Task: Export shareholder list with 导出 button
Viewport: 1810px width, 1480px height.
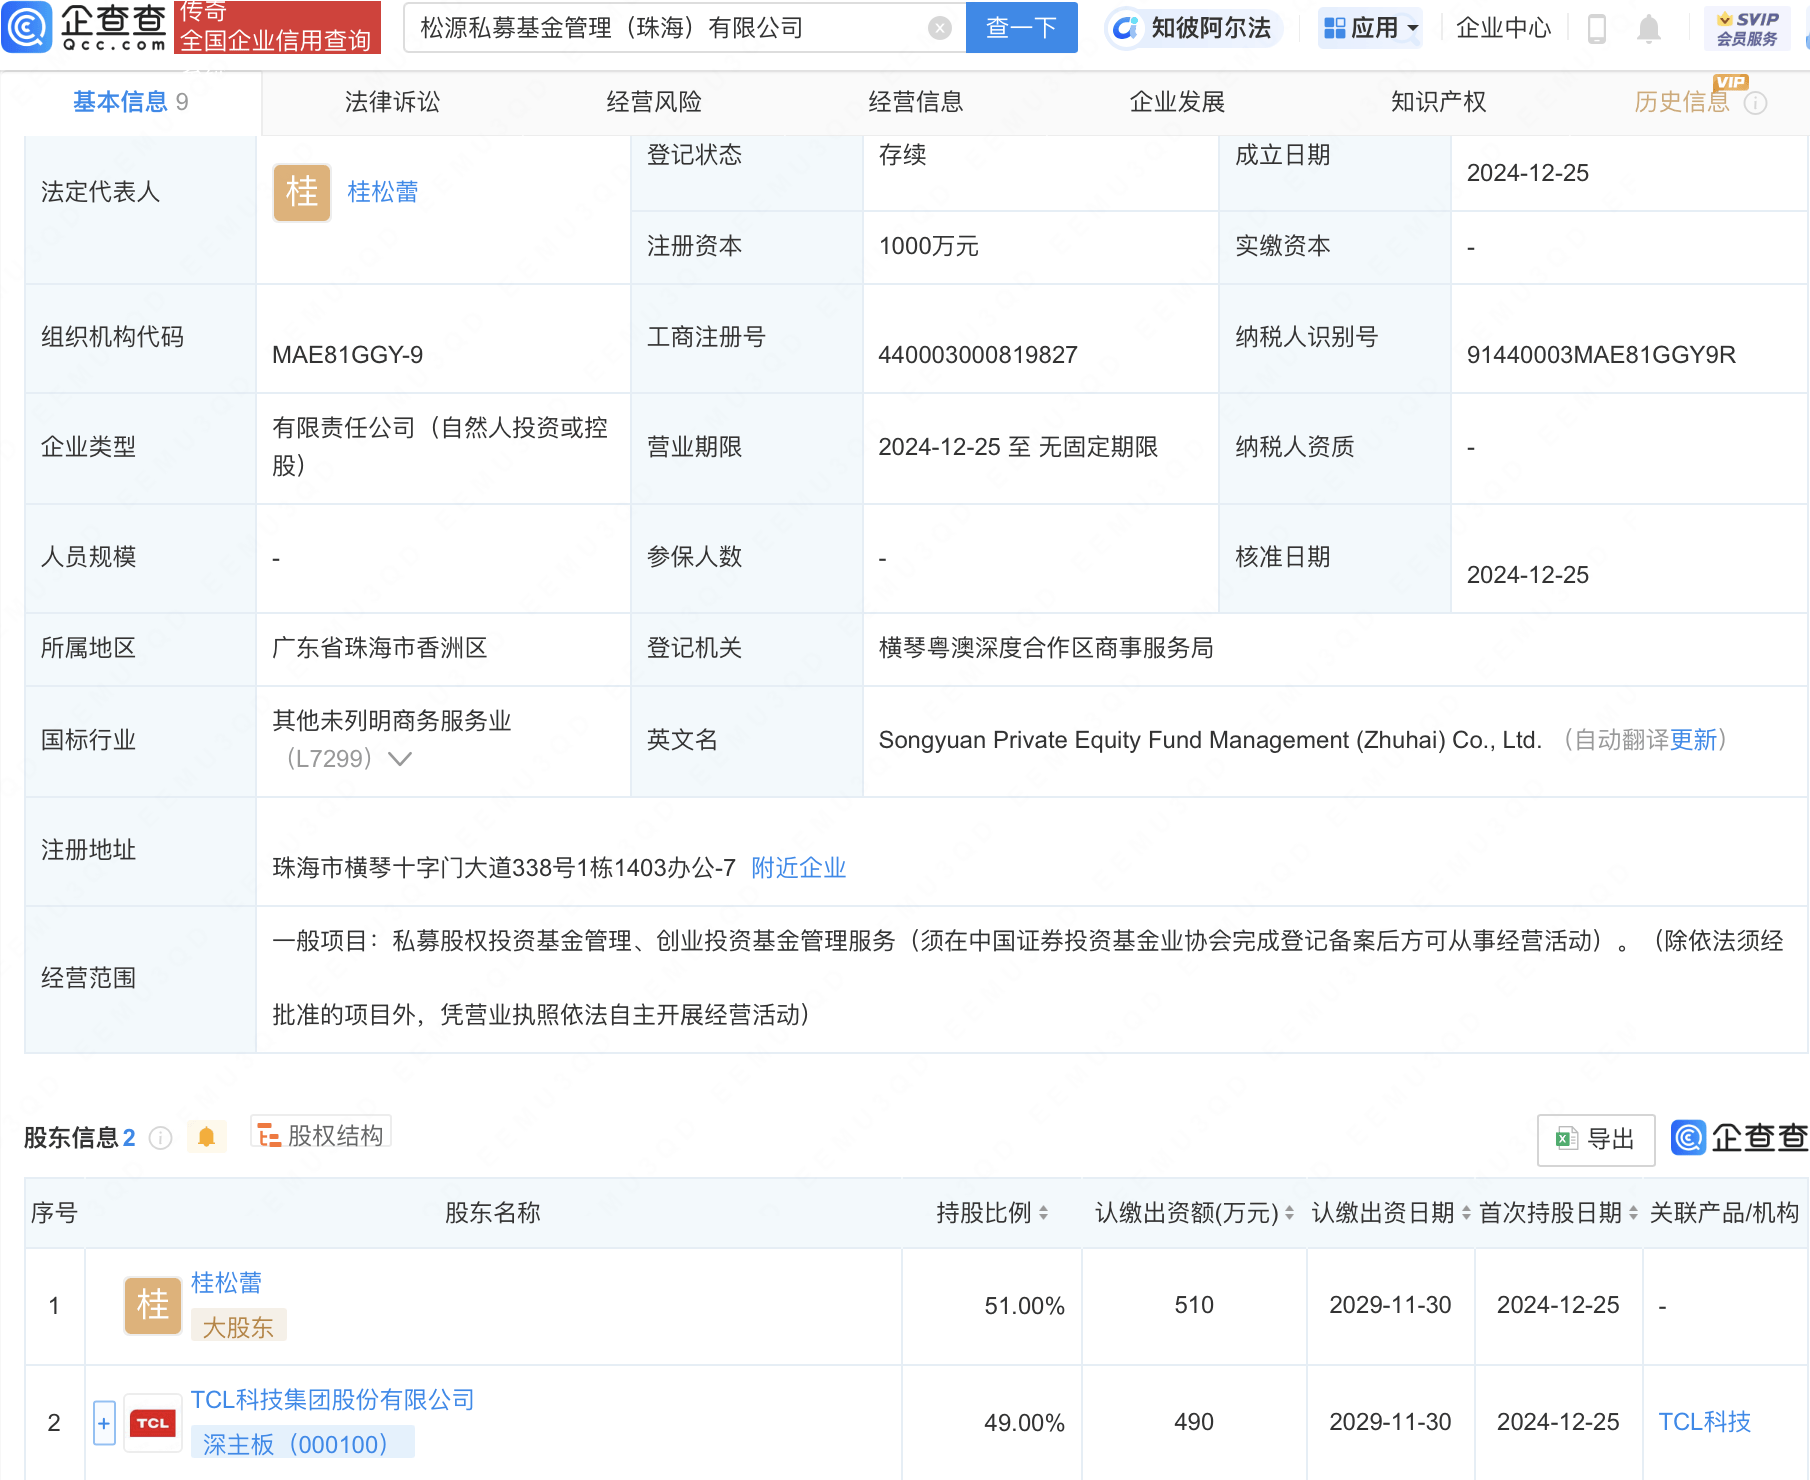Action: [1596, 1139]
